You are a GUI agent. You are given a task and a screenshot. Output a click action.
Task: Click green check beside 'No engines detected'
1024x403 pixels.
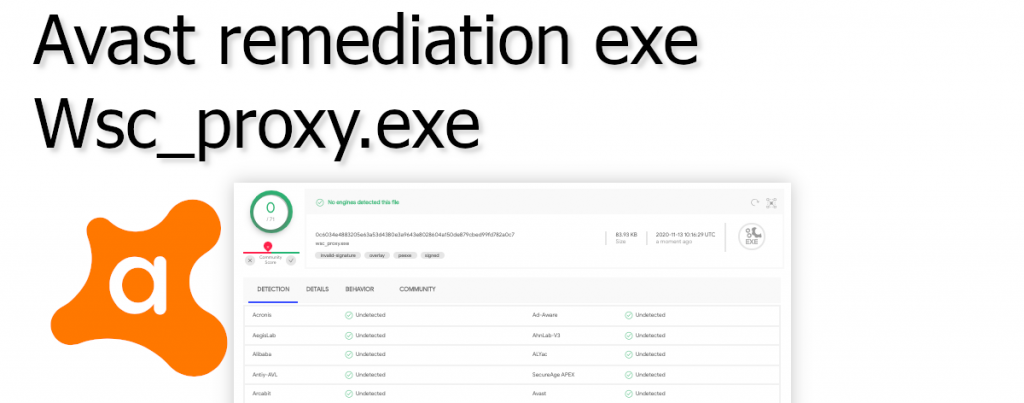pos(320,202)
